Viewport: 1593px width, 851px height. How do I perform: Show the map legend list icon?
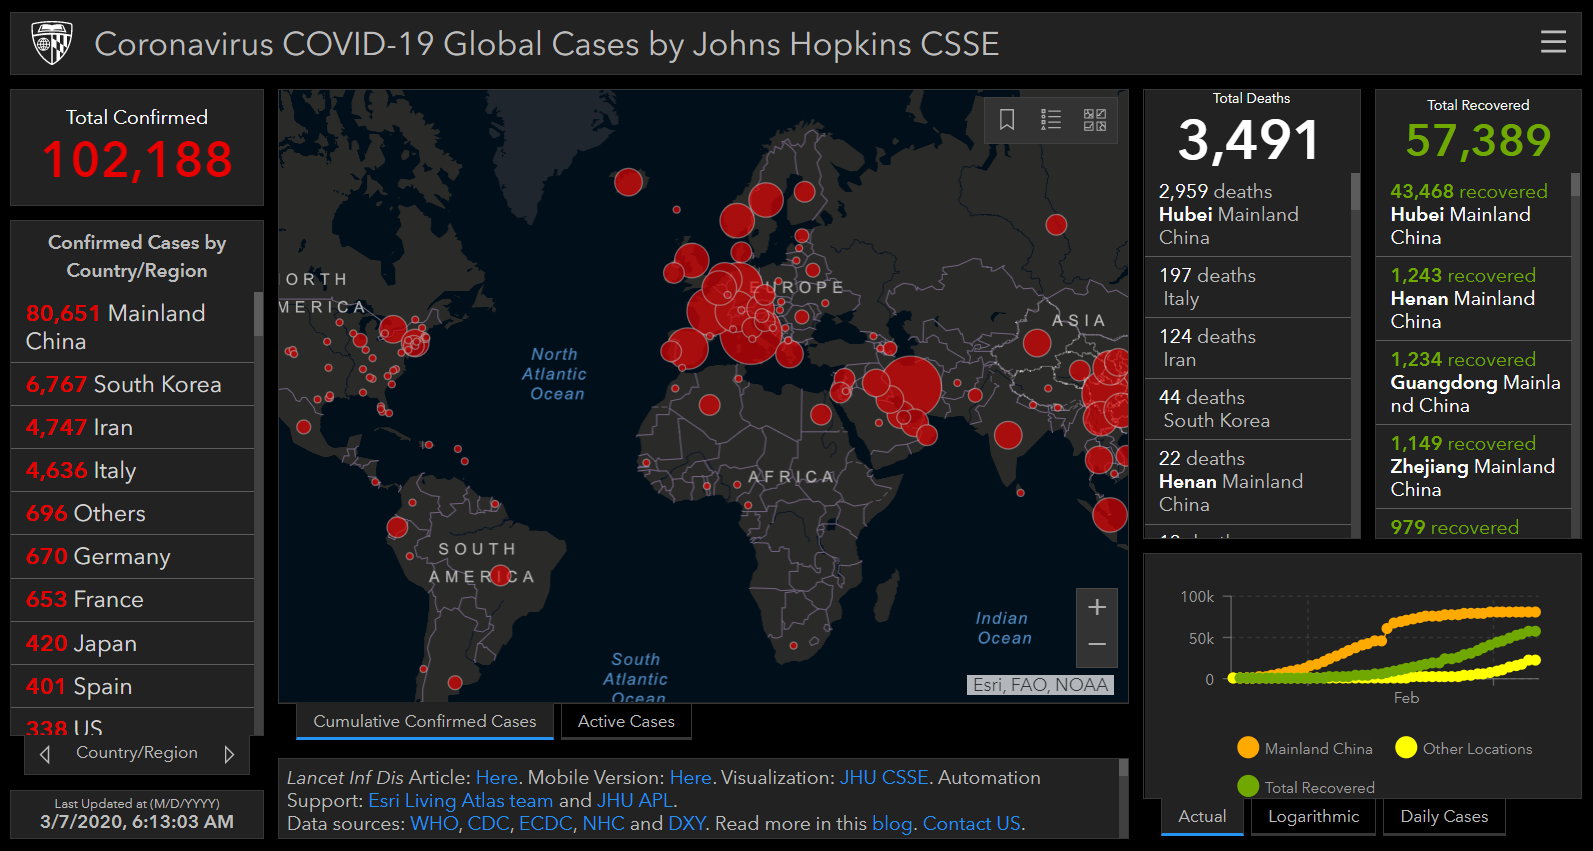click(x=1051, y=120)
